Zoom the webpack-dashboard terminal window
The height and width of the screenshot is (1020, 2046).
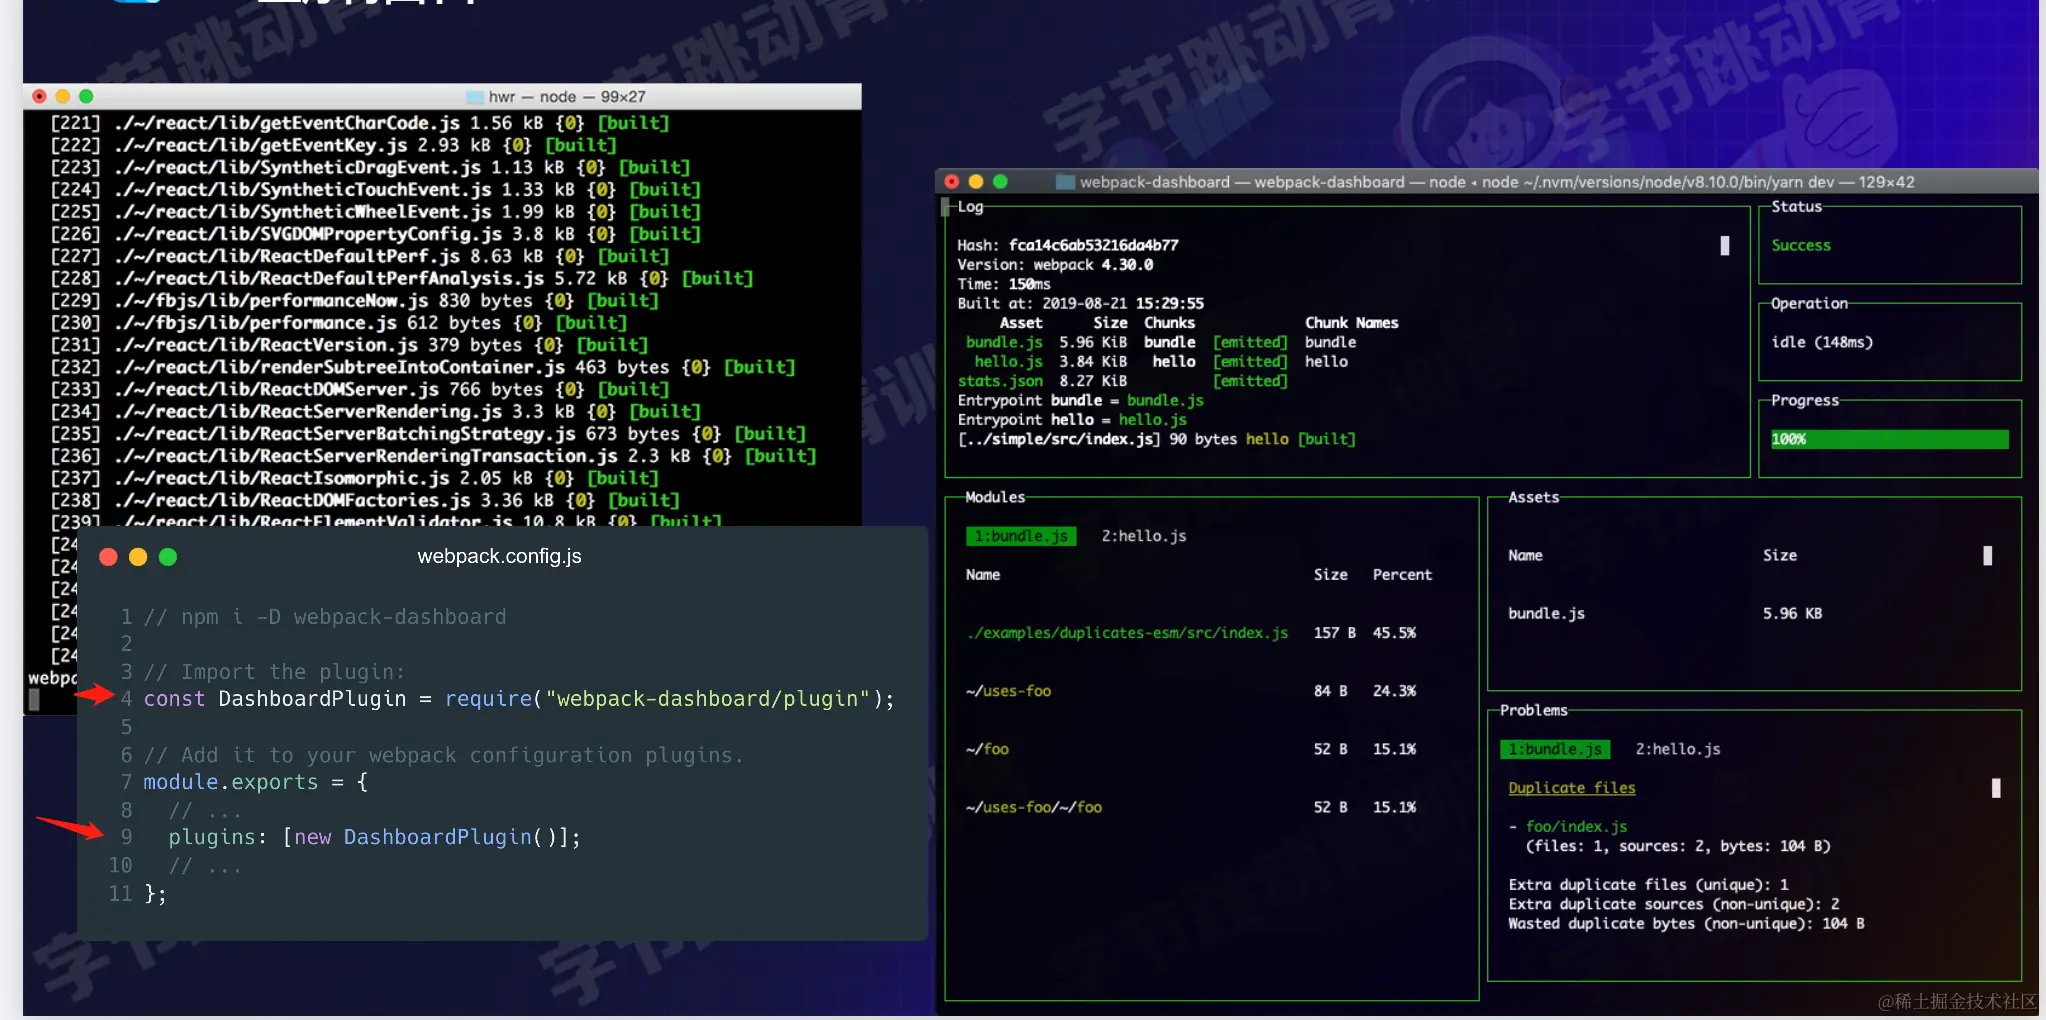1000,182
